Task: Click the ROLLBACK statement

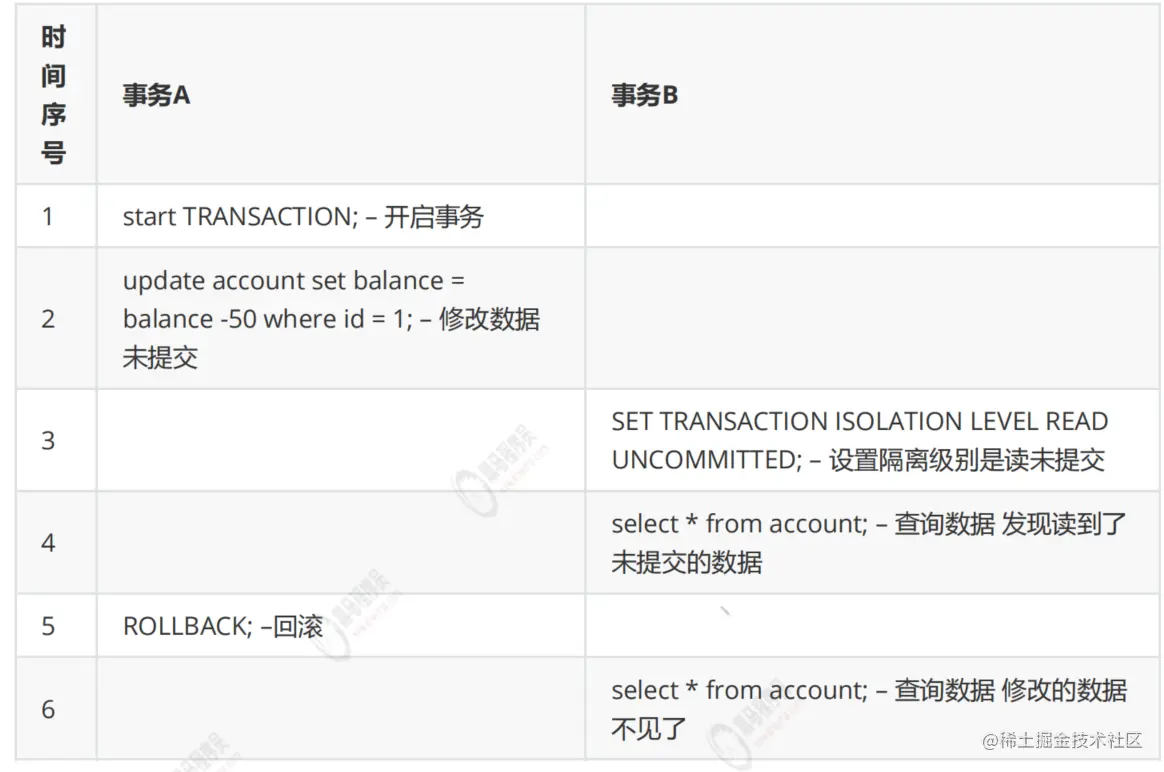Action: point(222,626)
